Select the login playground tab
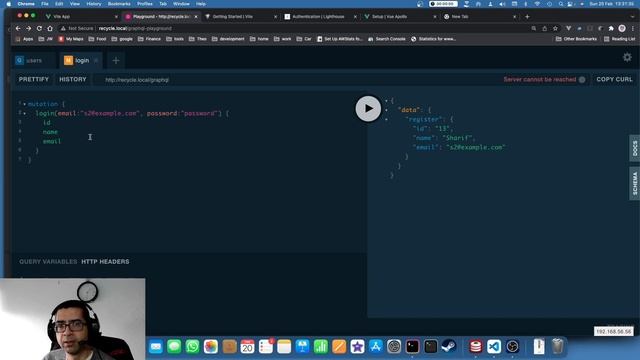 pos(81,60)
